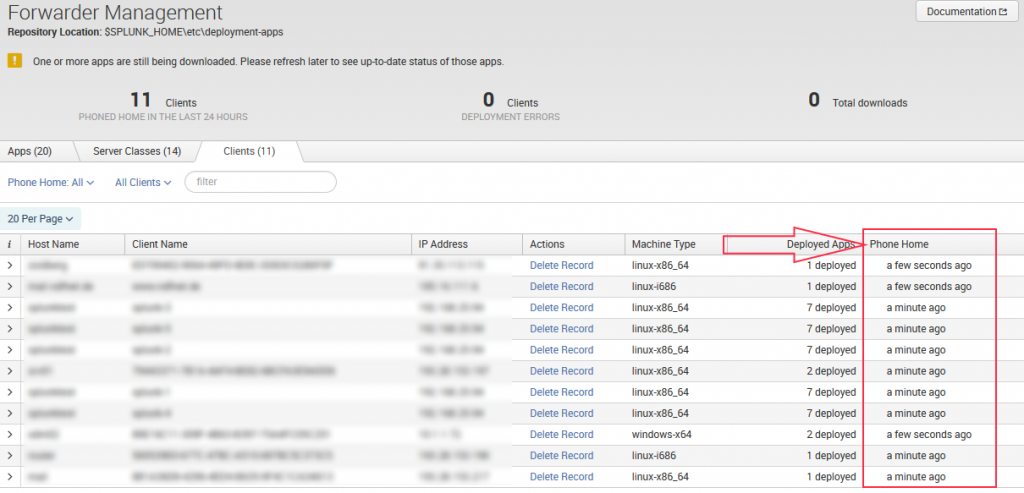Screen dimensions: 1024x493
Task: Delete Record in the first table row
Action: (562, 265)
